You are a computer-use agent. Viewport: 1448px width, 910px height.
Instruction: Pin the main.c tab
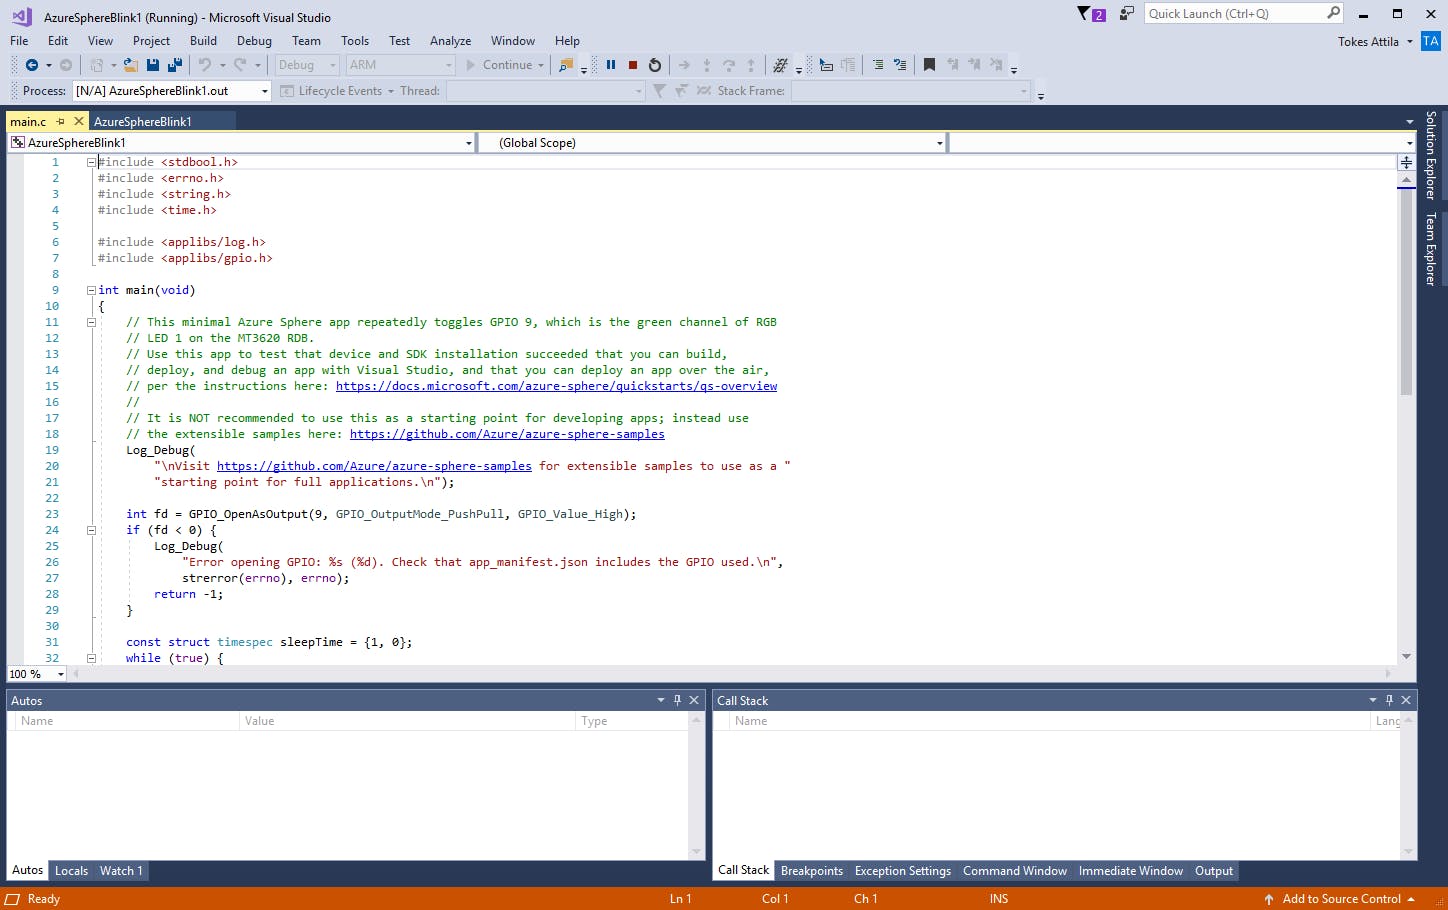tap(61, 121)
